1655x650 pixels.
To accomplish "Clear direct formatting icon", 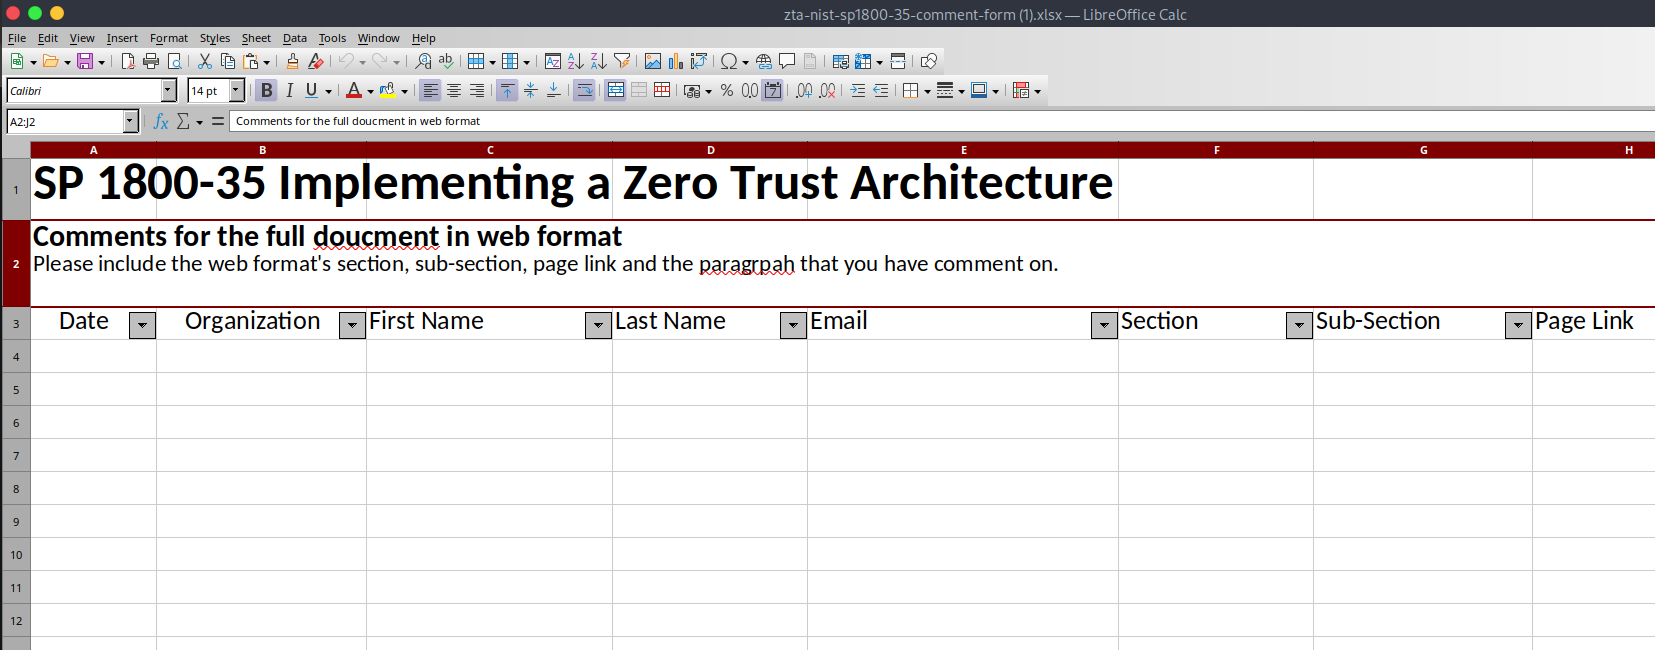I will (316, 61).
